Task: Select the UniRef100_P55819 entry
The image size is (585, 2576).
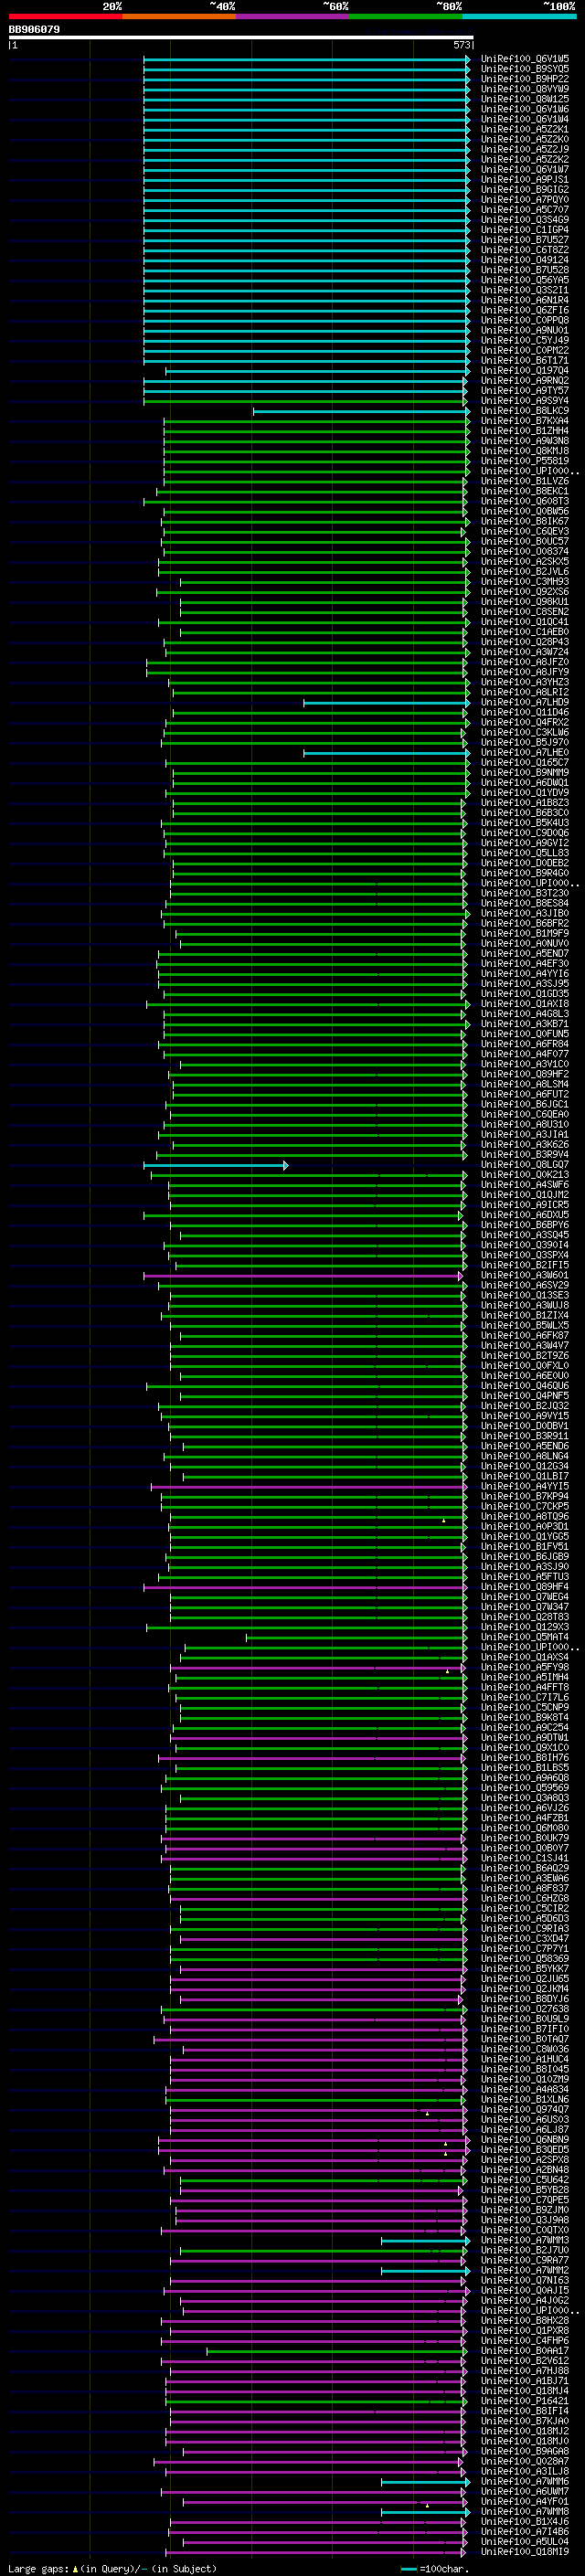Action: (x=525, y=461)
